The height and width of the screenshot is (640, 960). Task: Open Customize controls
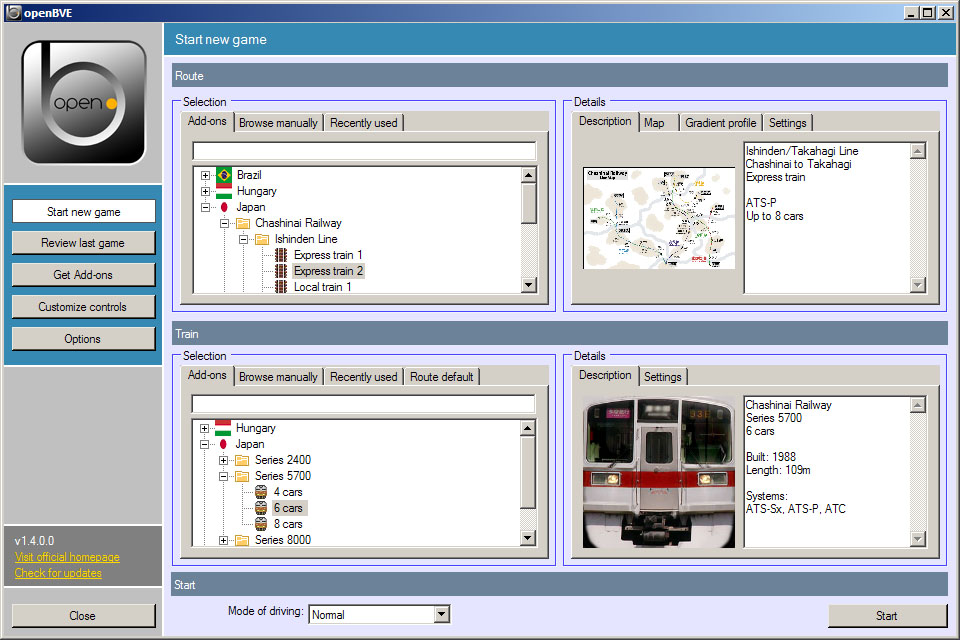pos(83,307)
